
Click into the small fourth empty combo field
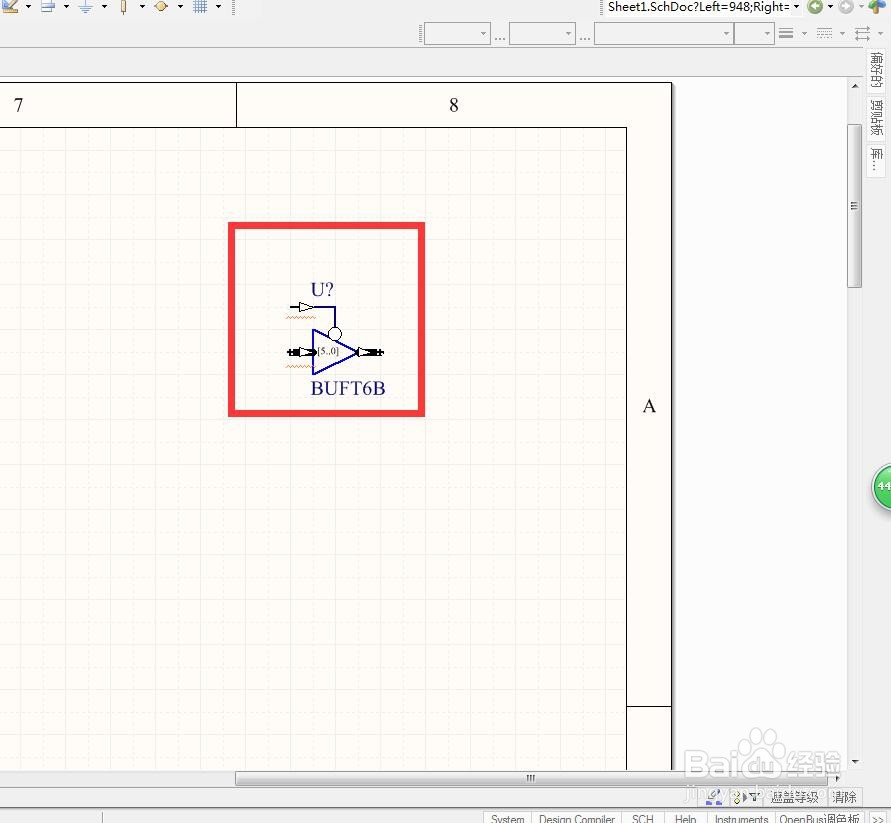(754, 34)
